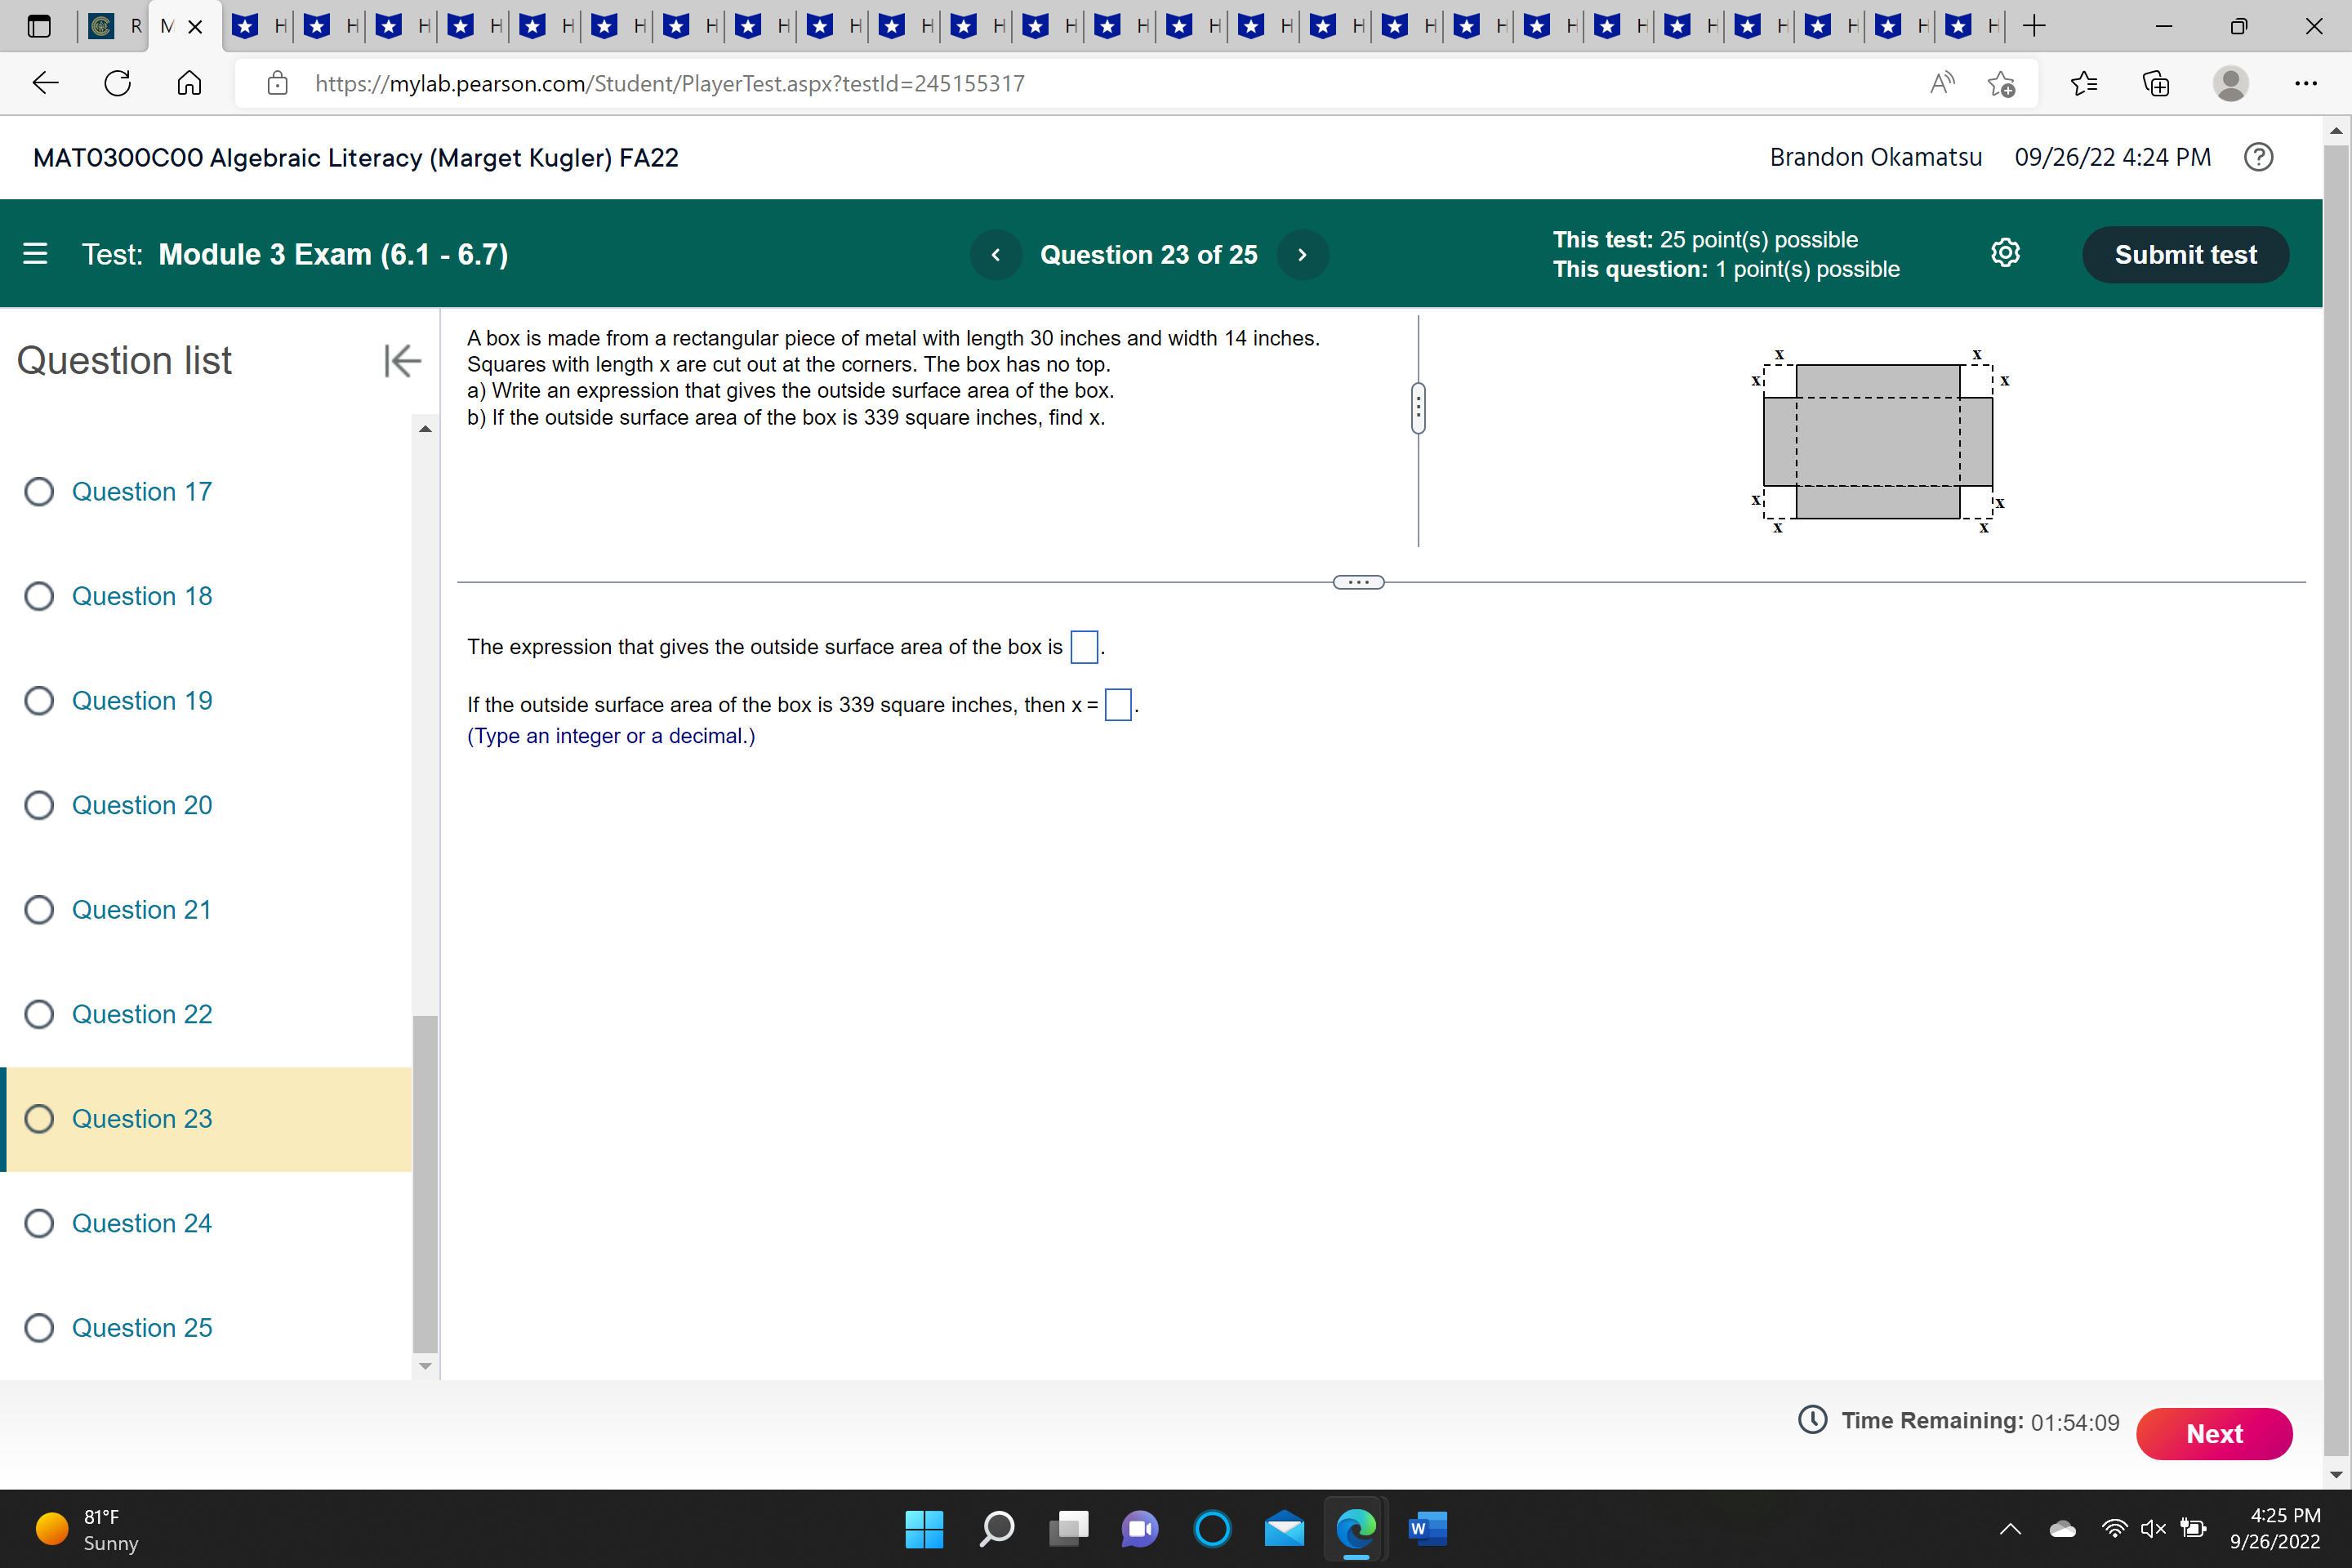The image size is (2352, 1568).
Task: Expand the horizontal ellipsis divider handle
Action: click(x=1358, y=582)
